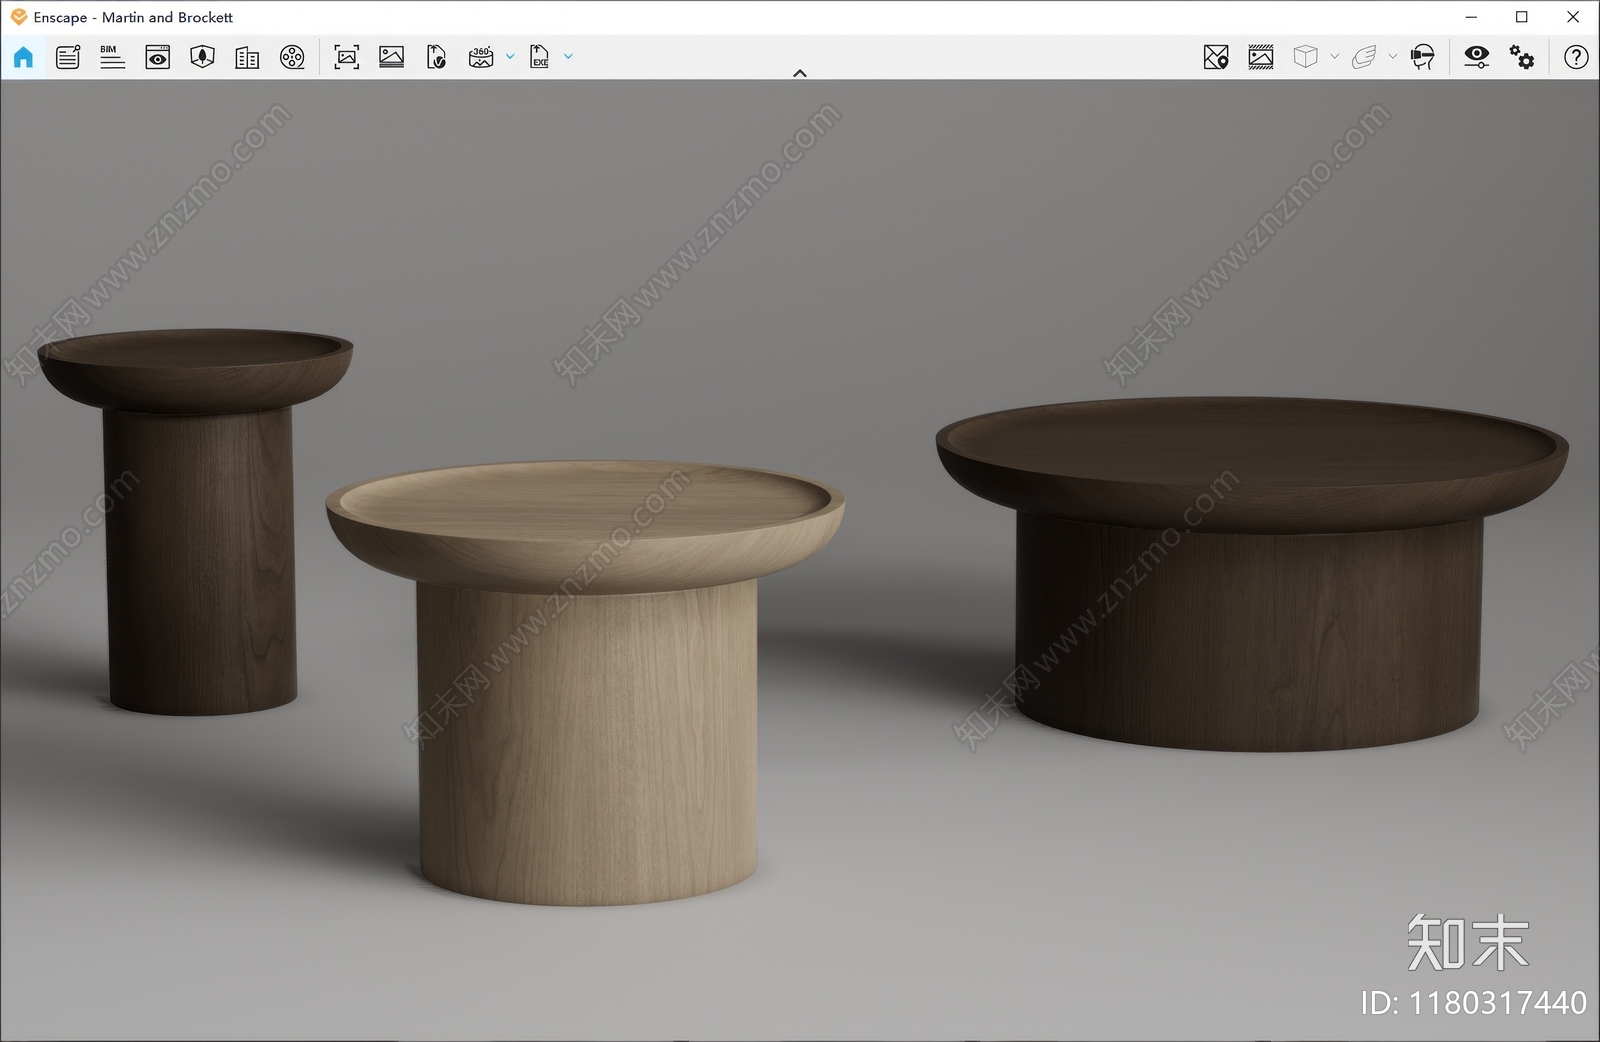The height and width of the screenshot is (1042, 1600).
Task: Click the wing fly-mode icon
Action: (x=1364, y=57)
